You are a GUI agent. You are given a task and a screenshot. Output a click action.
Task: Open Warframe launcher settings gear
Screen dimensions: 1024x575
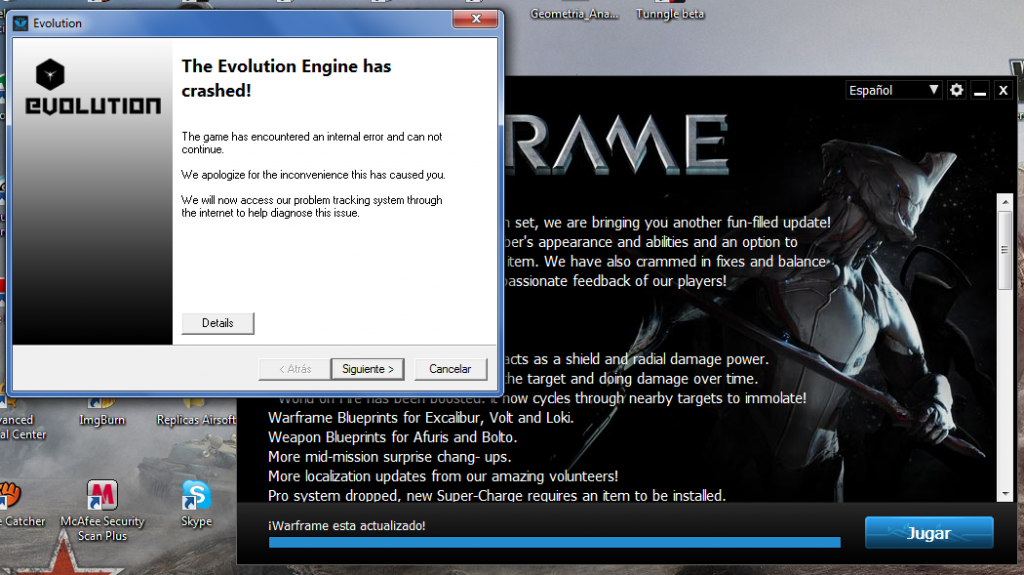tap(957, 90)
